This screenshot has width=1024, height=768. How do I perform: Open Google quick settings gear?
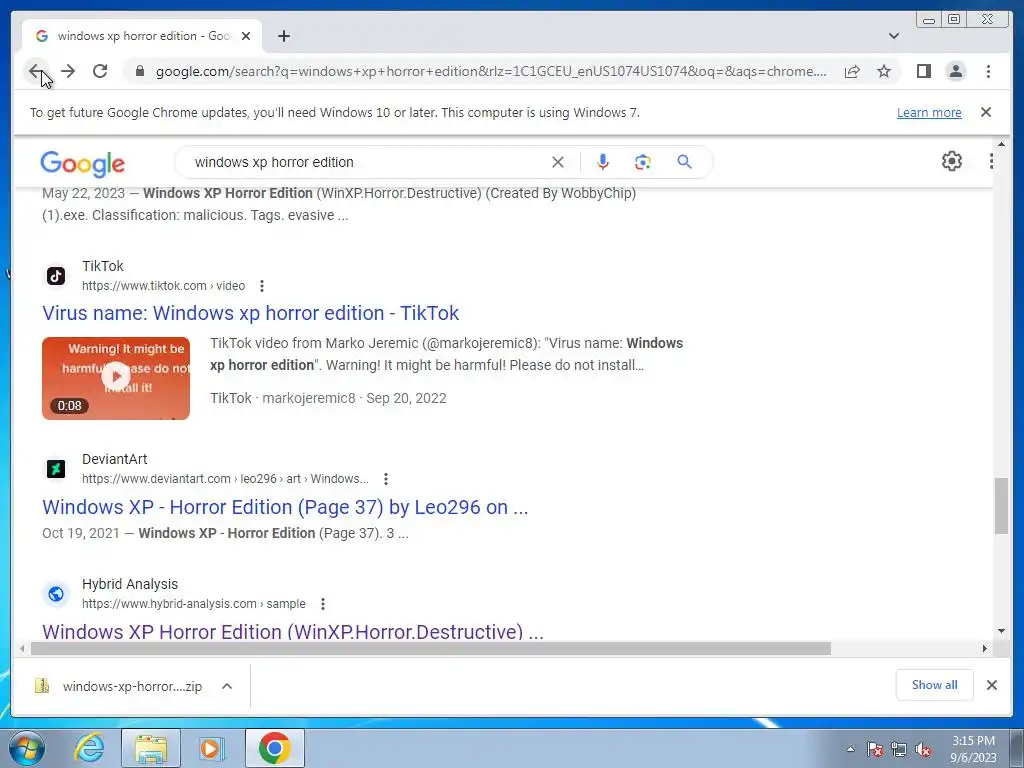tap(952, 161)
